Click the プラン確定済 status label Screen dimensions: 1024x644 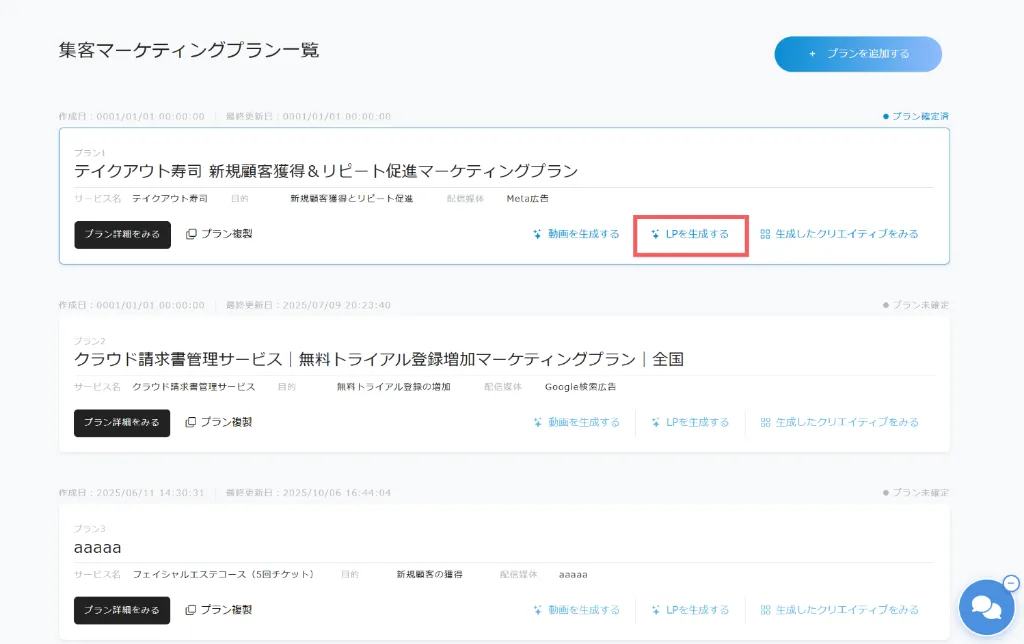(916, 116)
